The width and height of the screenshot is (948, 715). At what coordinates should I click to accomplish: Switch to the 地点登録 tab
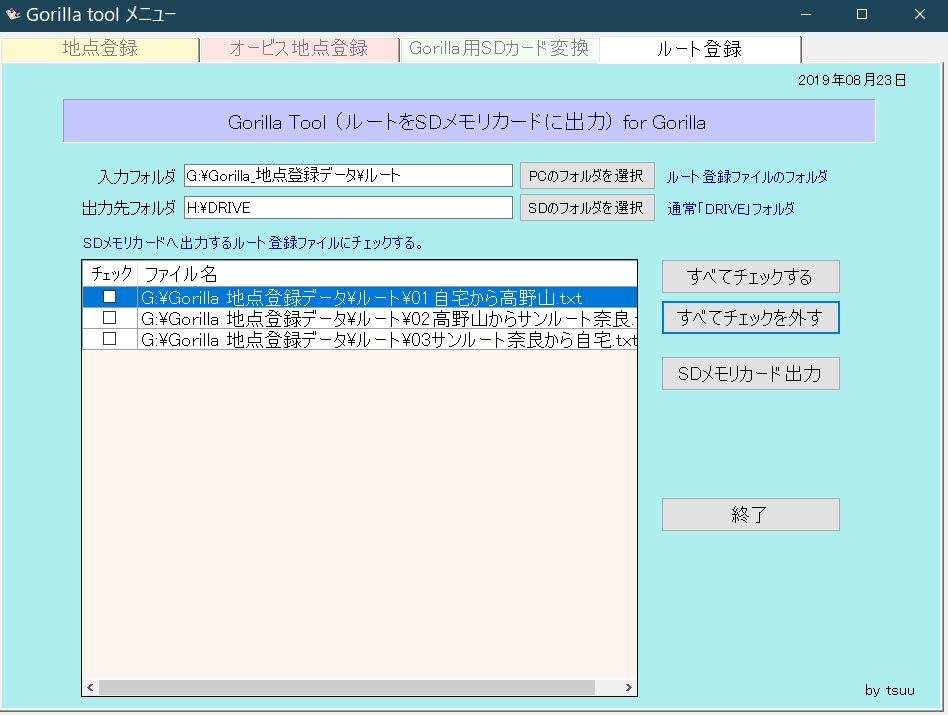(x=100, y=49)
